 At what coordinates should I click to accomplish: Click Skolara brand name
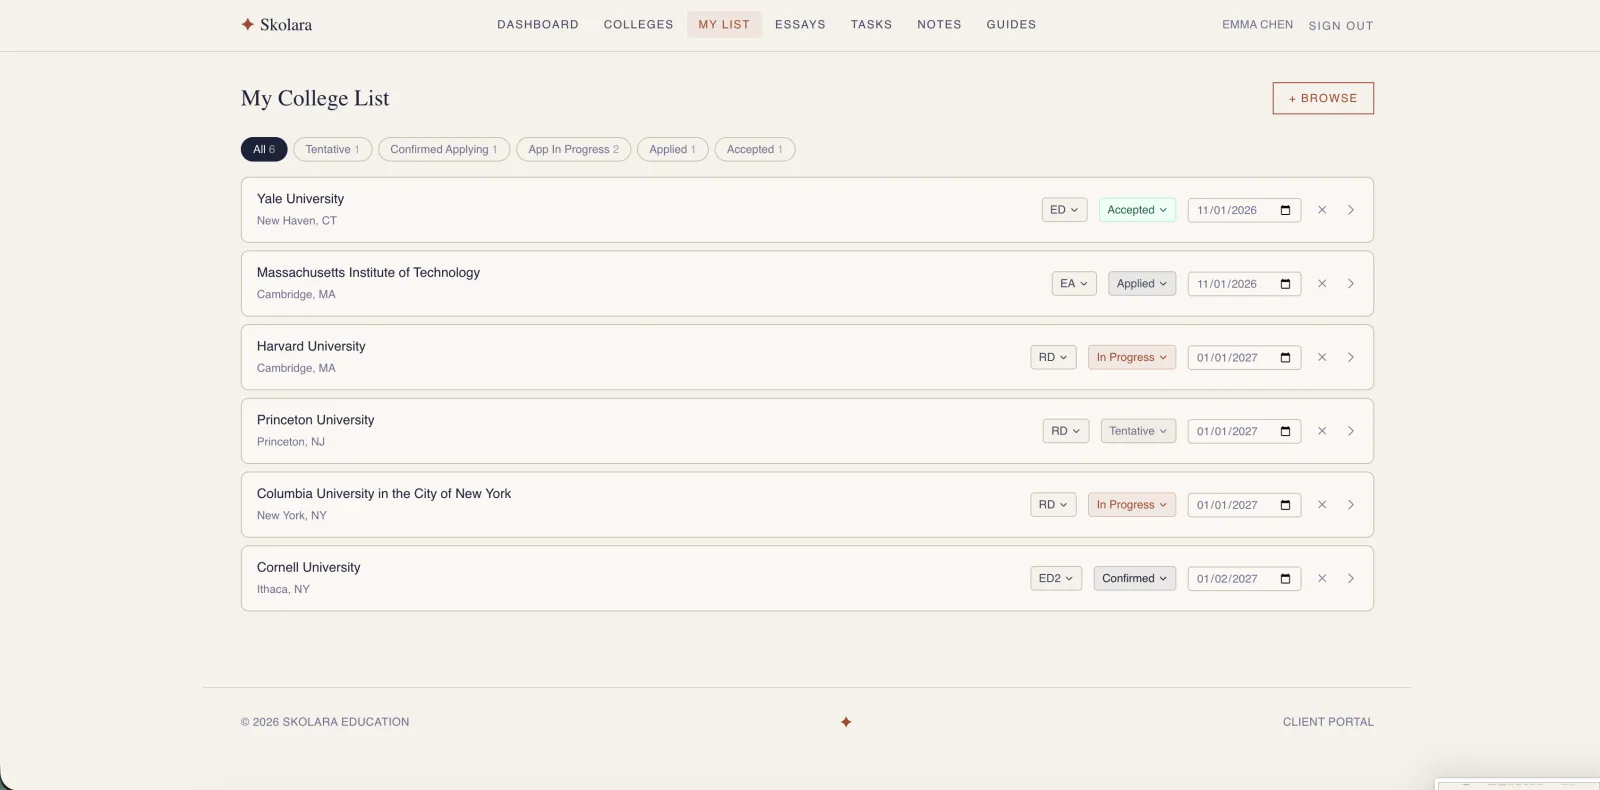286,24
